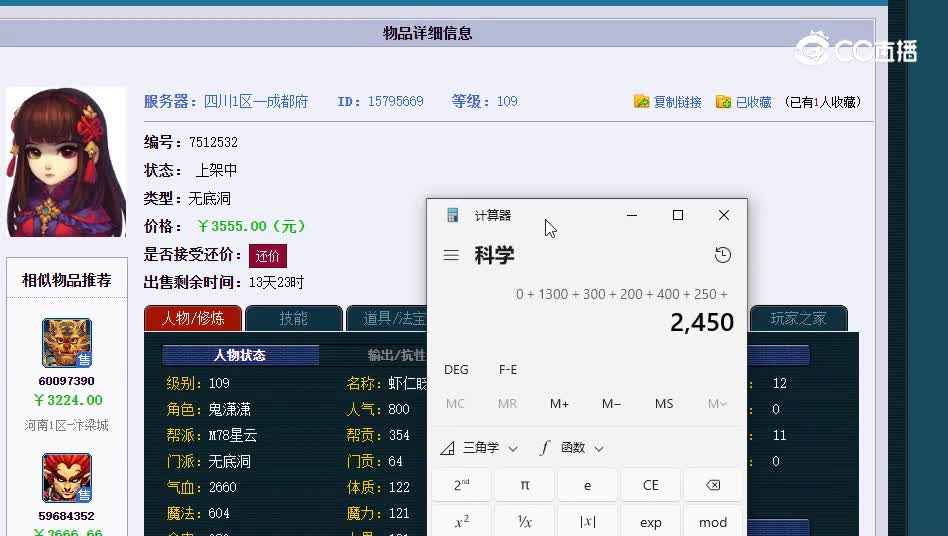Image resolution: width=948 pixels, height=536 pixels.
Task: Close the calculator window
Action: [x=724, y=215]
